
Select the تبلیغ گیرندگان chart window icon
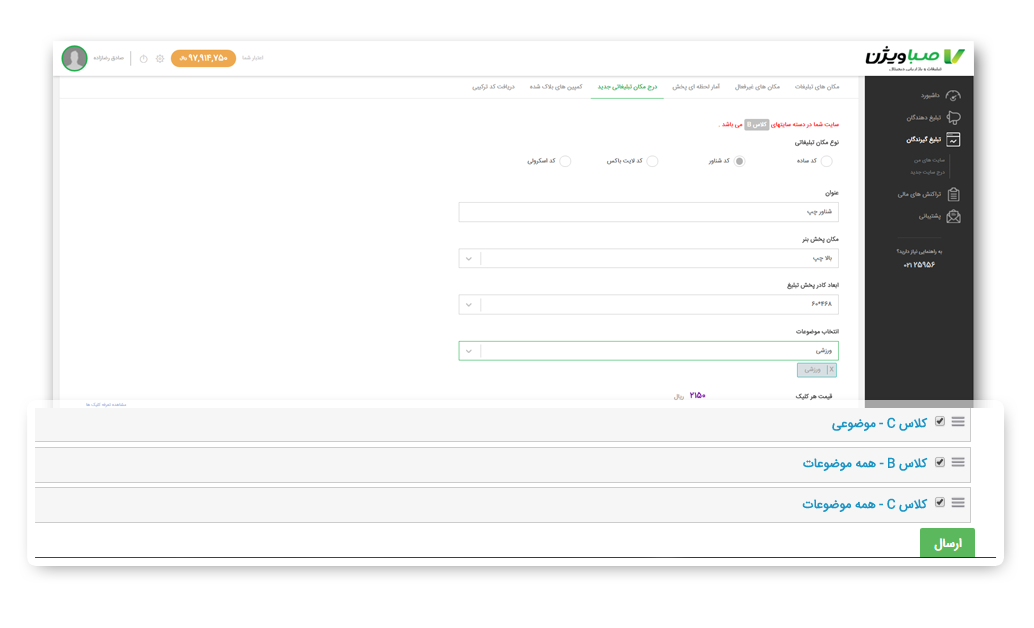[x=953, y=139]
